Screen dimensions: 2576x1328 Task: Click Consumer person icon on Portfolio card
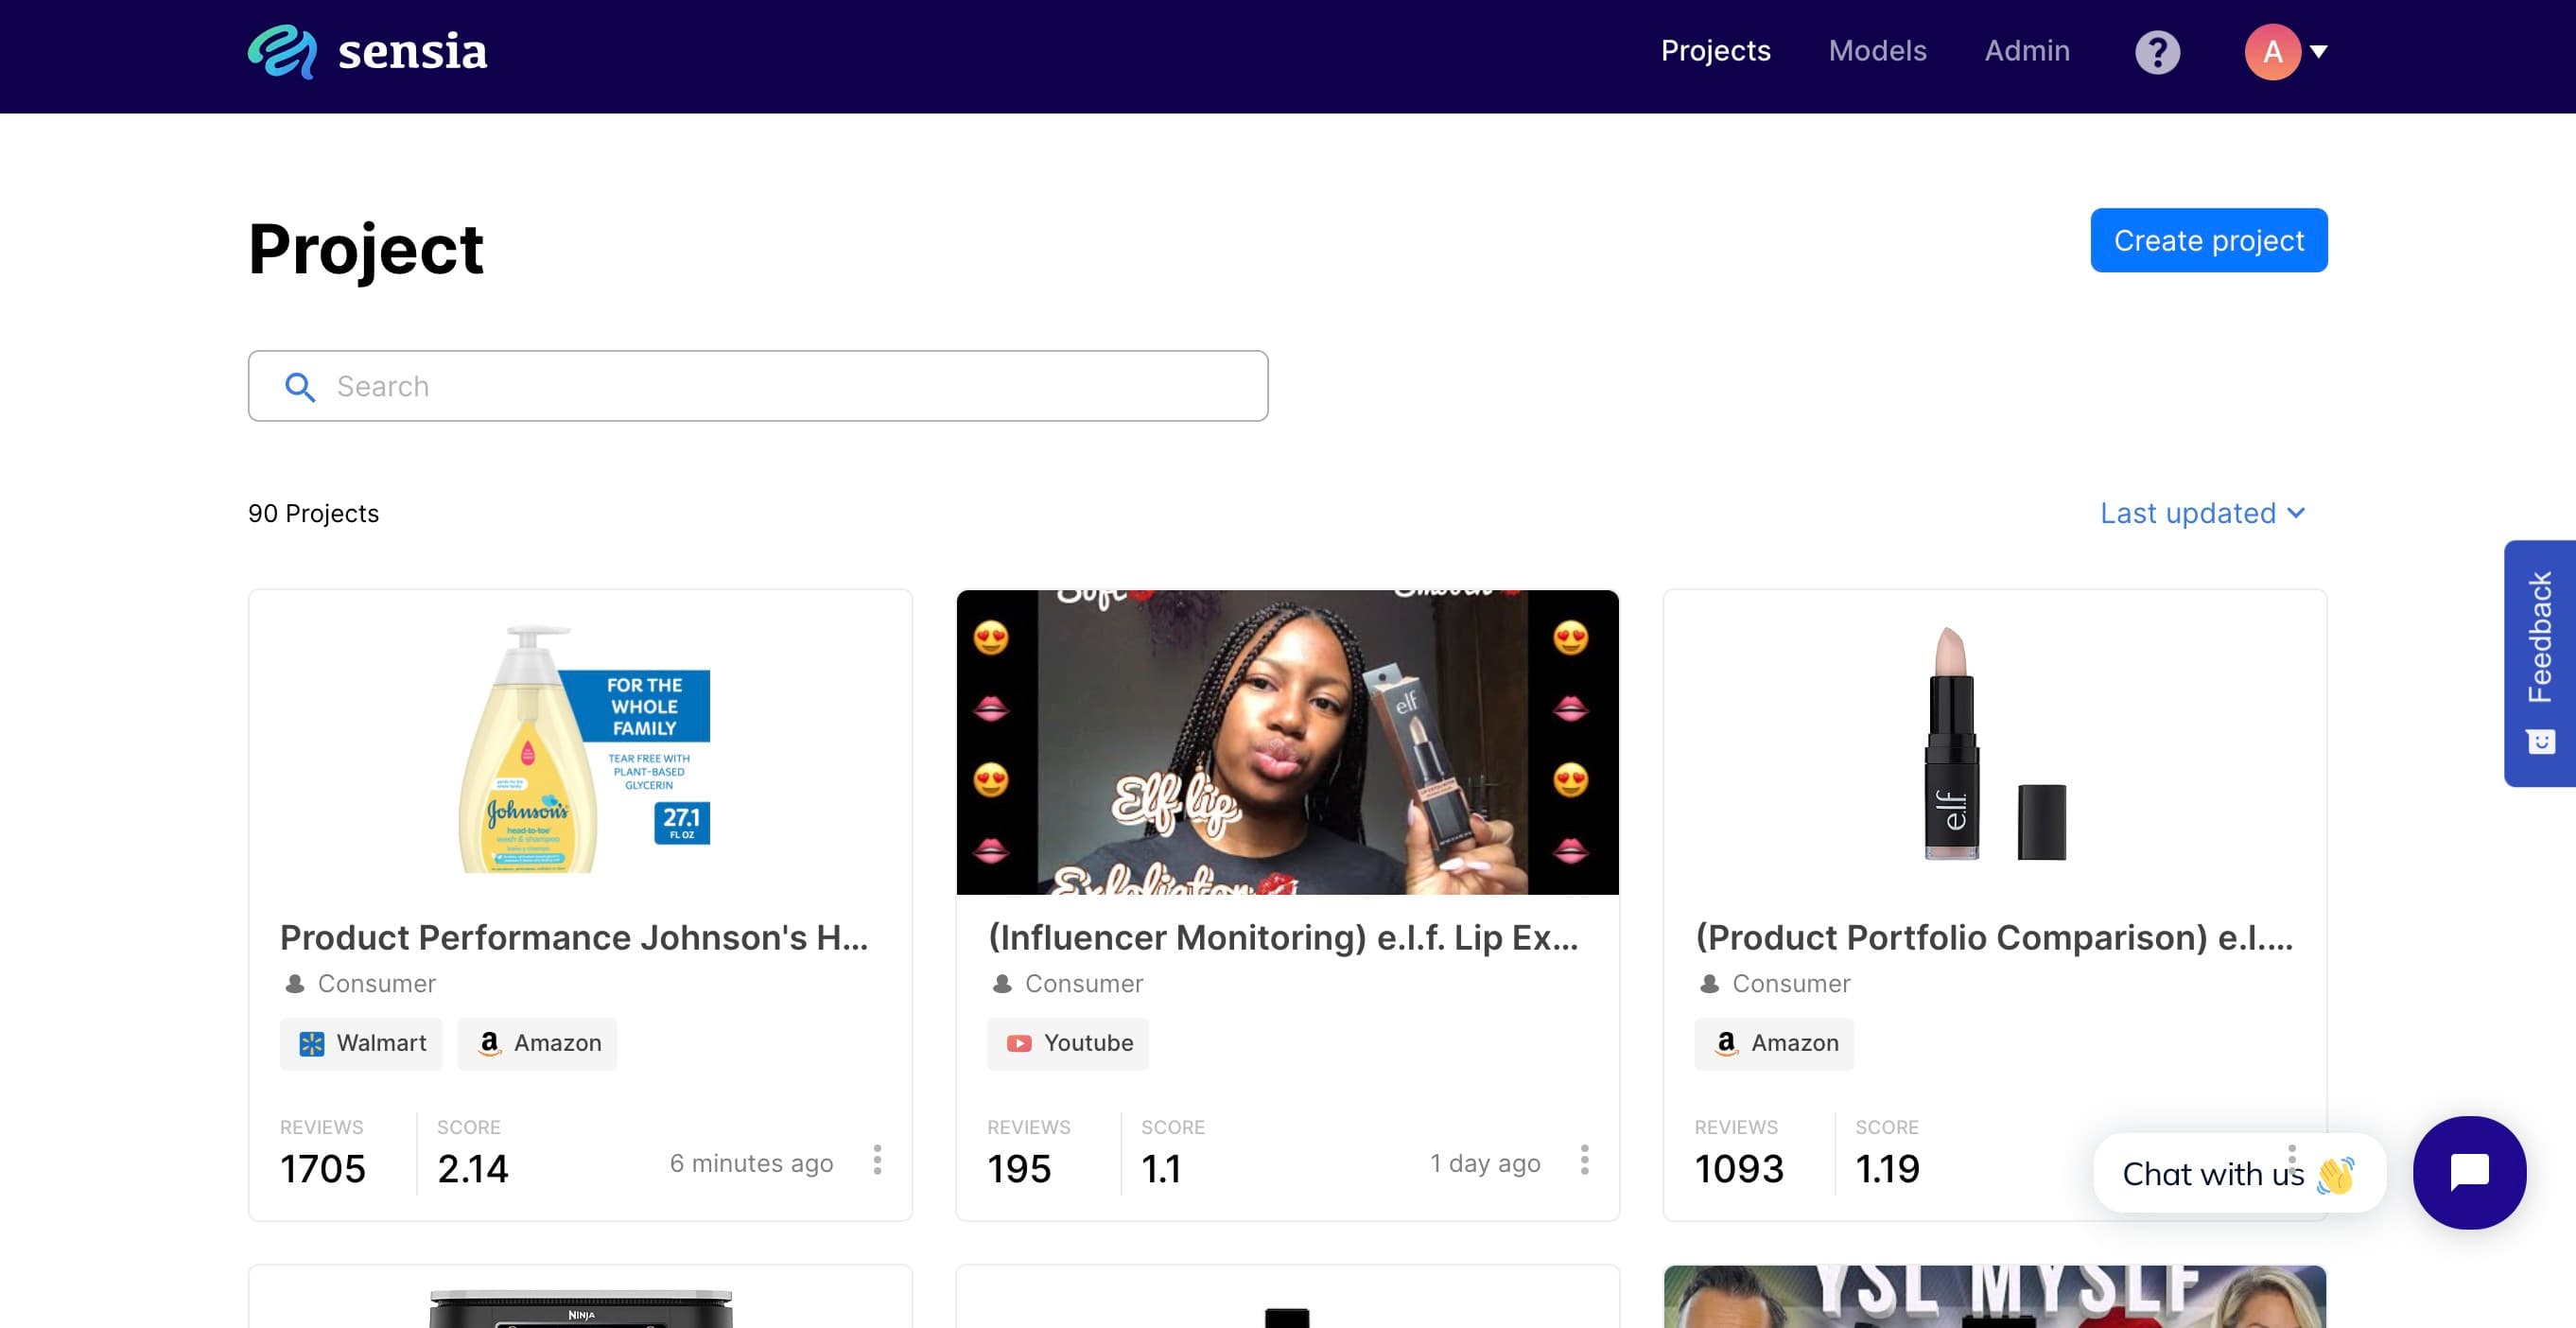coord(1709,984)
